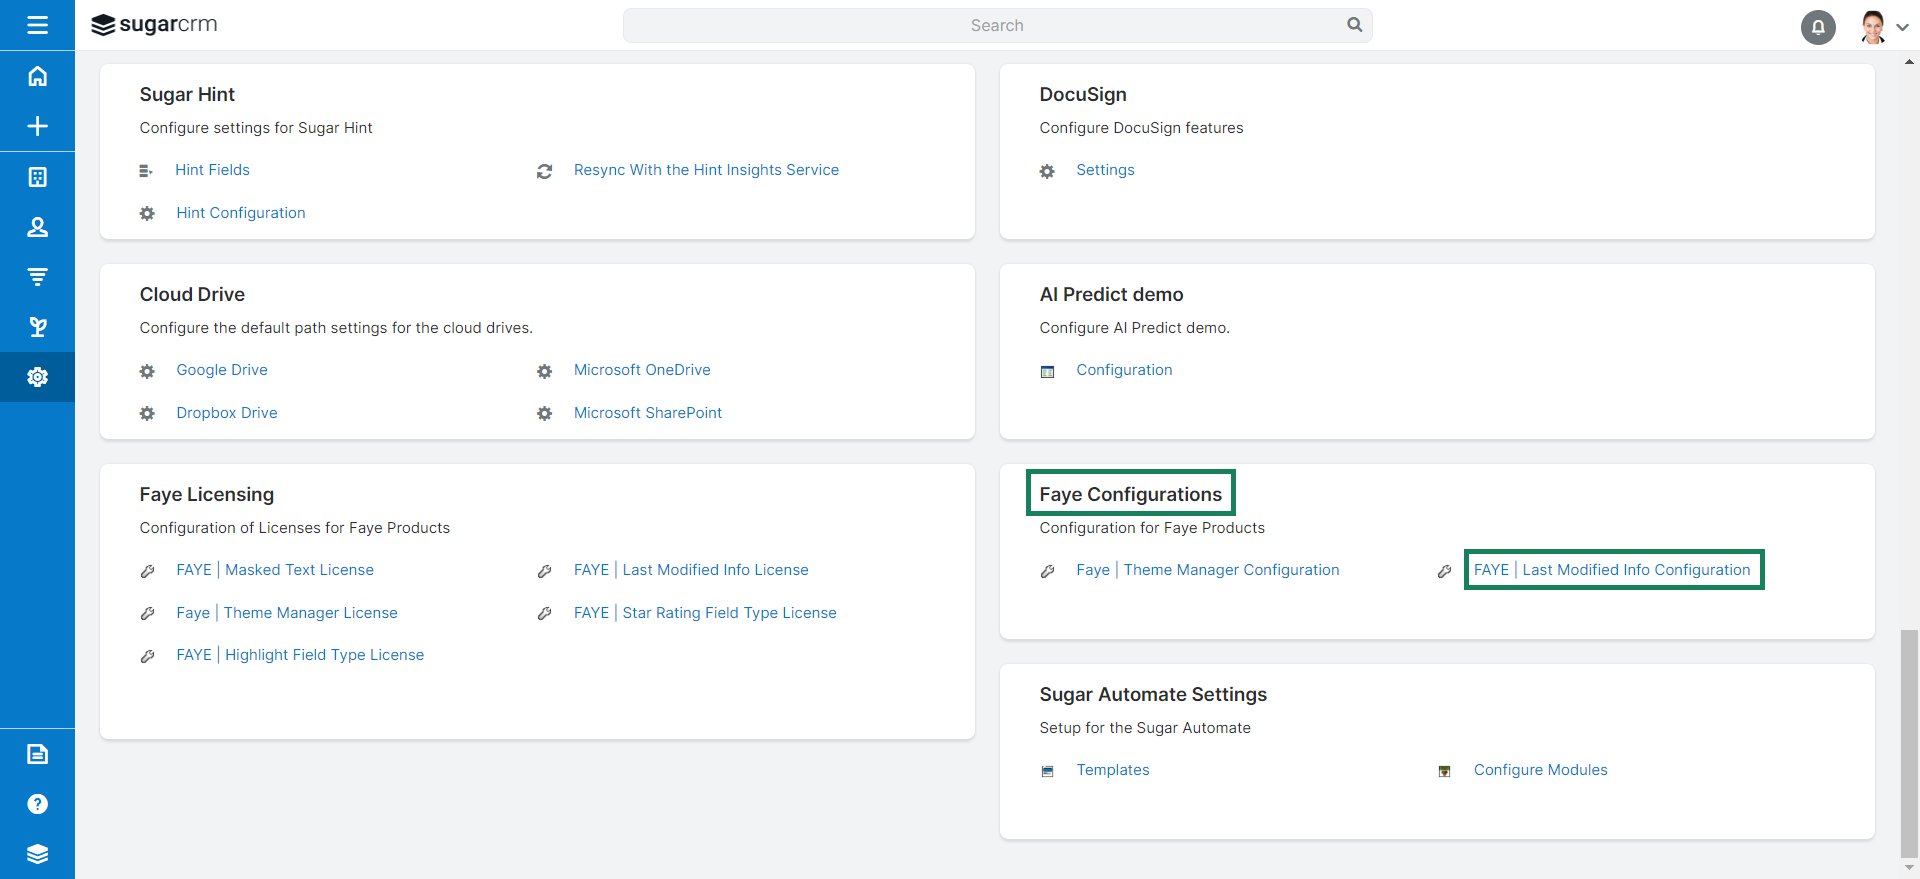Viewport: 1920px width, 879px height.
Task: Click the Cloud Drive heading text
Action: click(192, 294)
